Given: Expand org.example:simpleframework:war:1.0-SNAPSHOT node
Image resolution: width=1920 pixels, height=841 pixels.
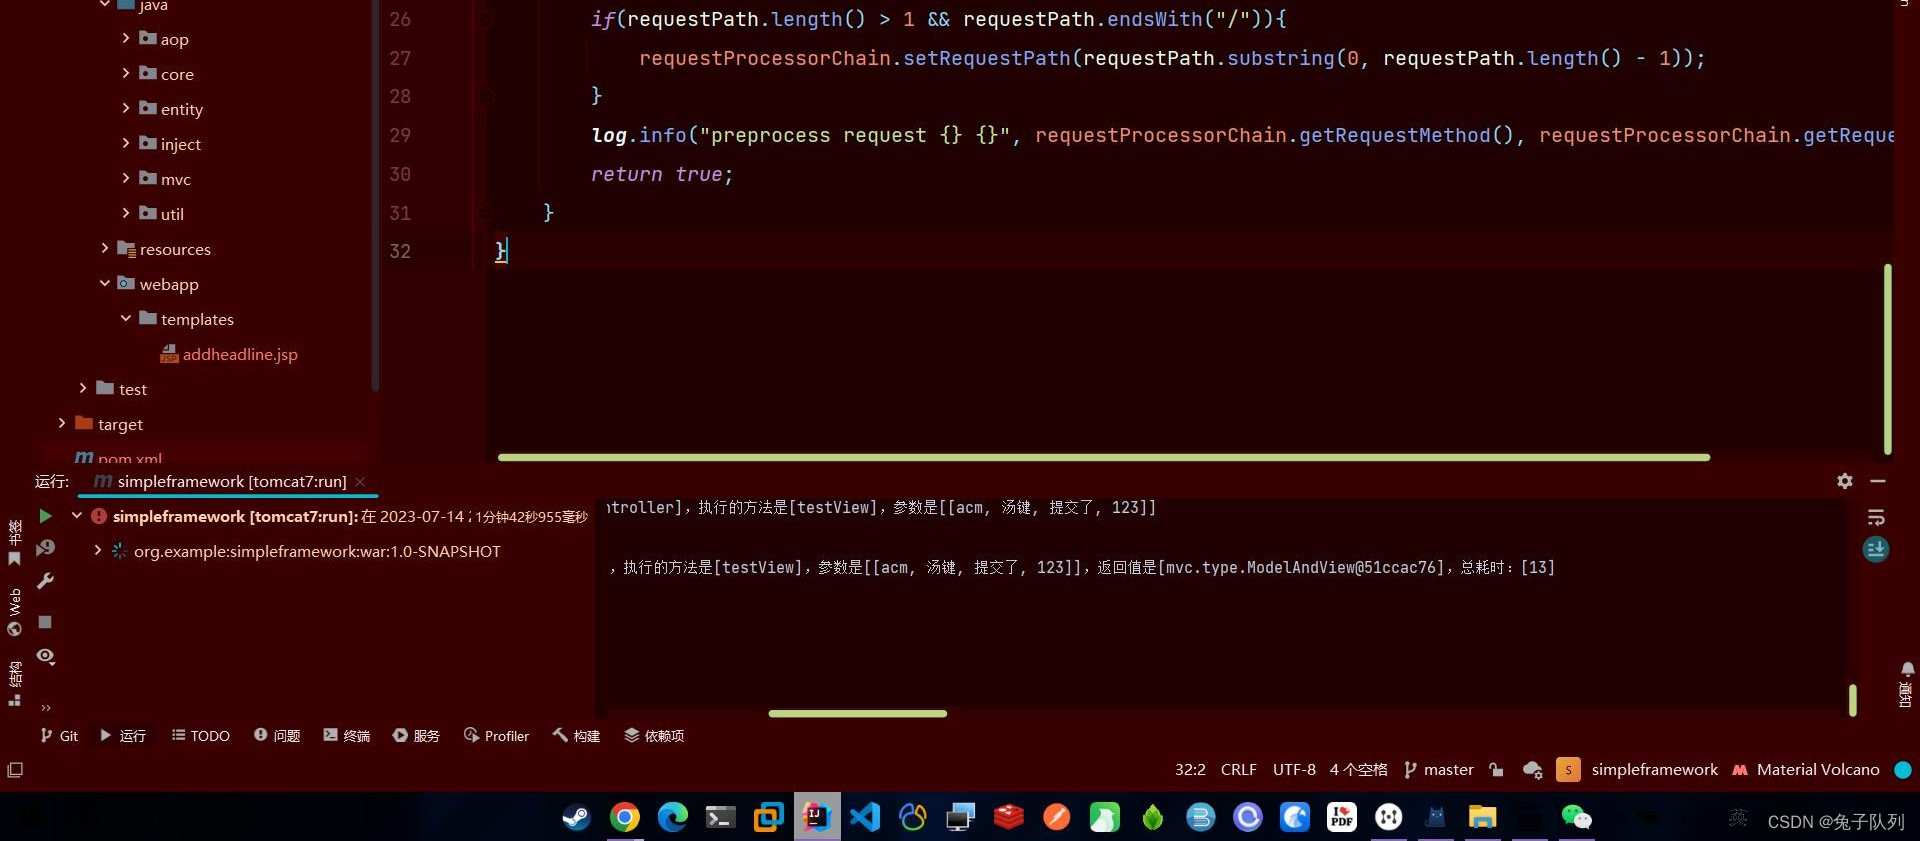Looking at the screenshot, I should coord(97,550).
